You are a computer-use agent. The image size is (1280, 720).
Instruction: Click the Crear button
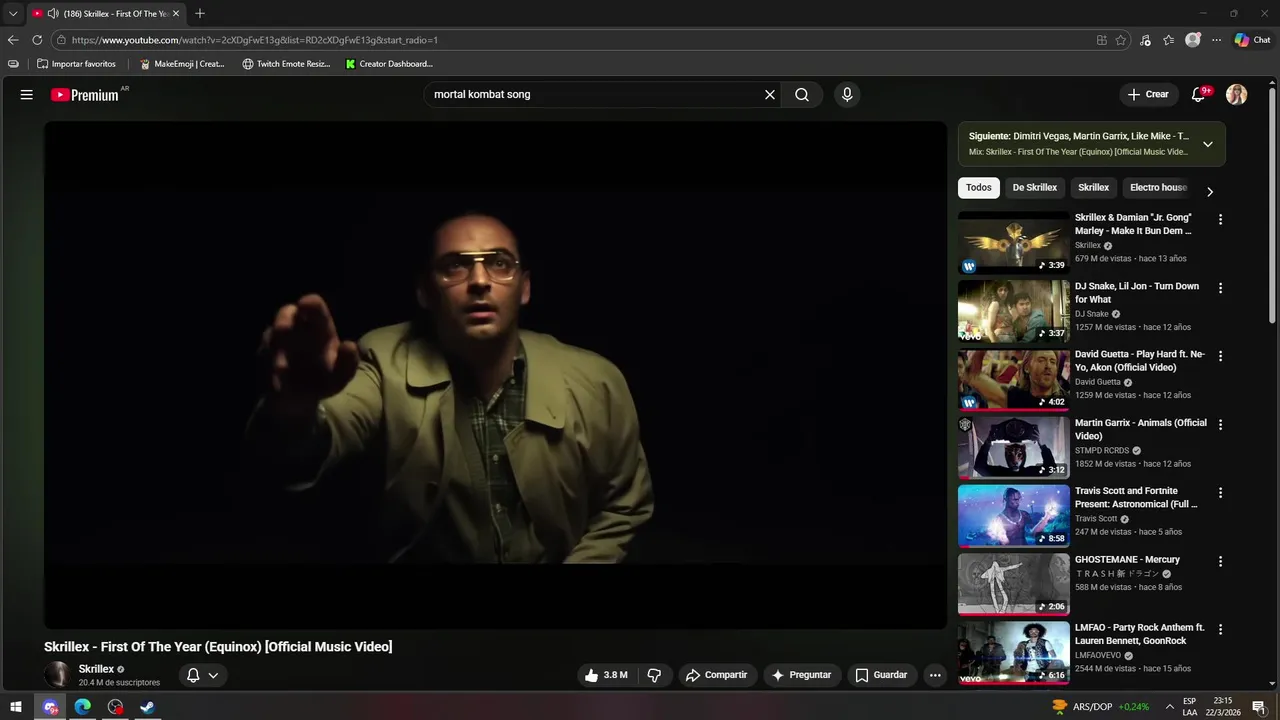coord(1148,95)
